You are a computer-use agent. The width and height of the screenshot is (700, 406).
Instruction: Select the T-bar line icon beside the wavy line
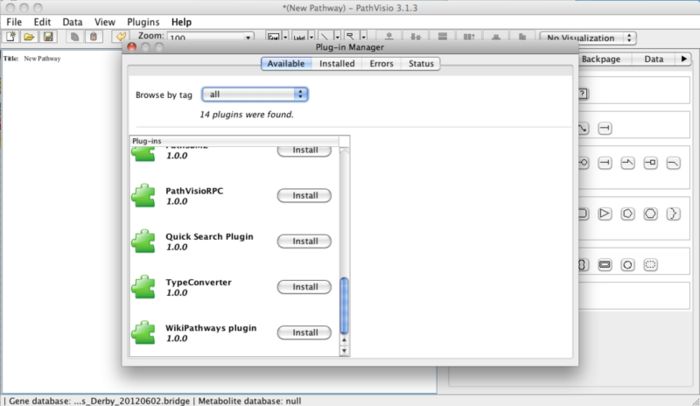point(604,129)
